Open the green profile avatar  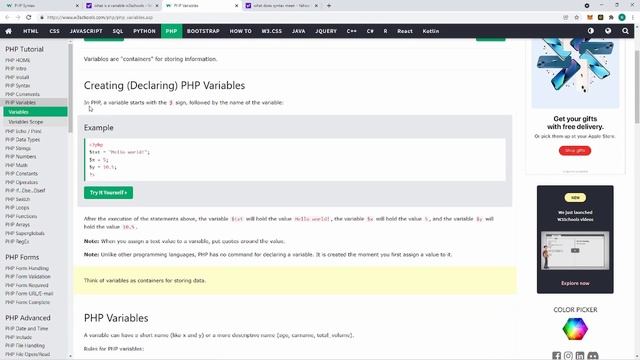(x=622, y=17)
